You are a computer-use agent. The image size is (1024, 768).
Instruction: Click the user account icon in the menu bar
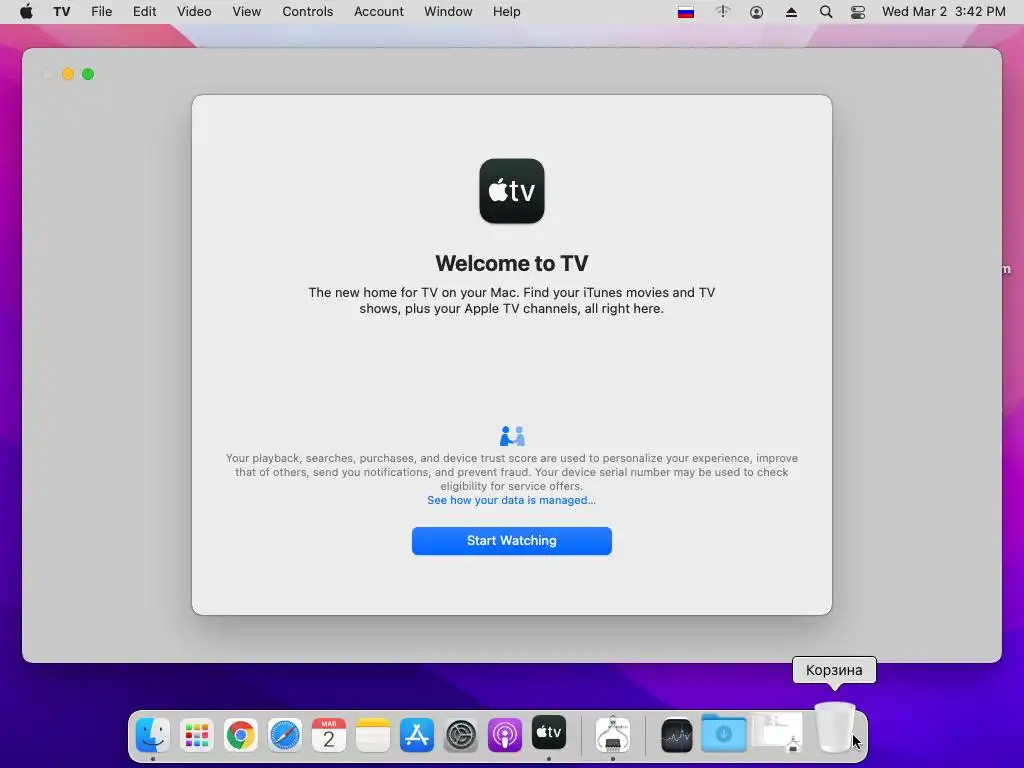[756, 12]
